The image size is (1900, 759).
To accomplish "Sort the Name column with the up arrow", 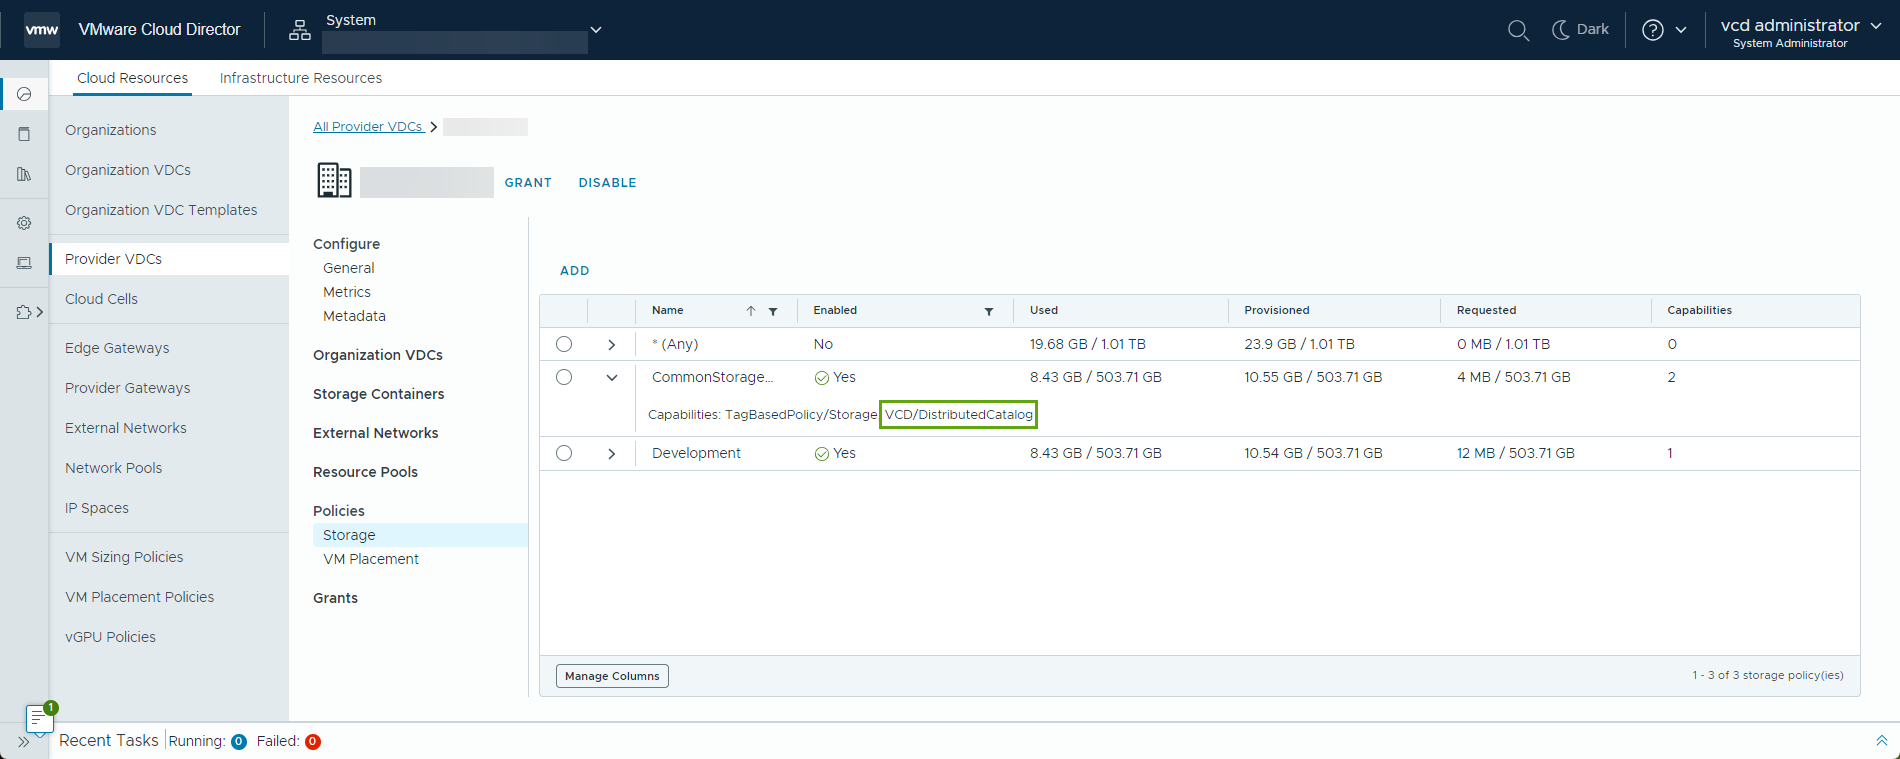I will click(751, 311).
